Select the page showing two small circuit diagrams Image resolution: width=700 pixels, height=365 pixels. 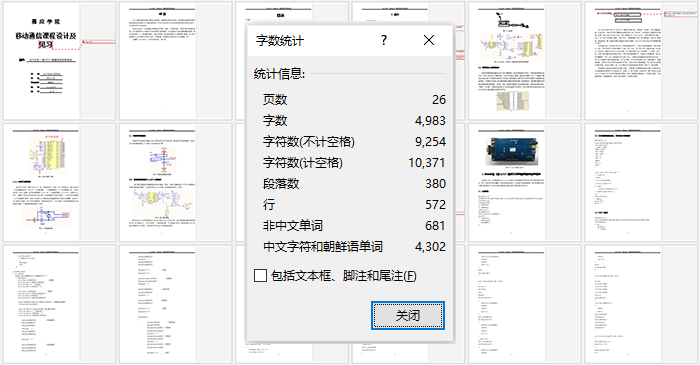coord(175,182)
